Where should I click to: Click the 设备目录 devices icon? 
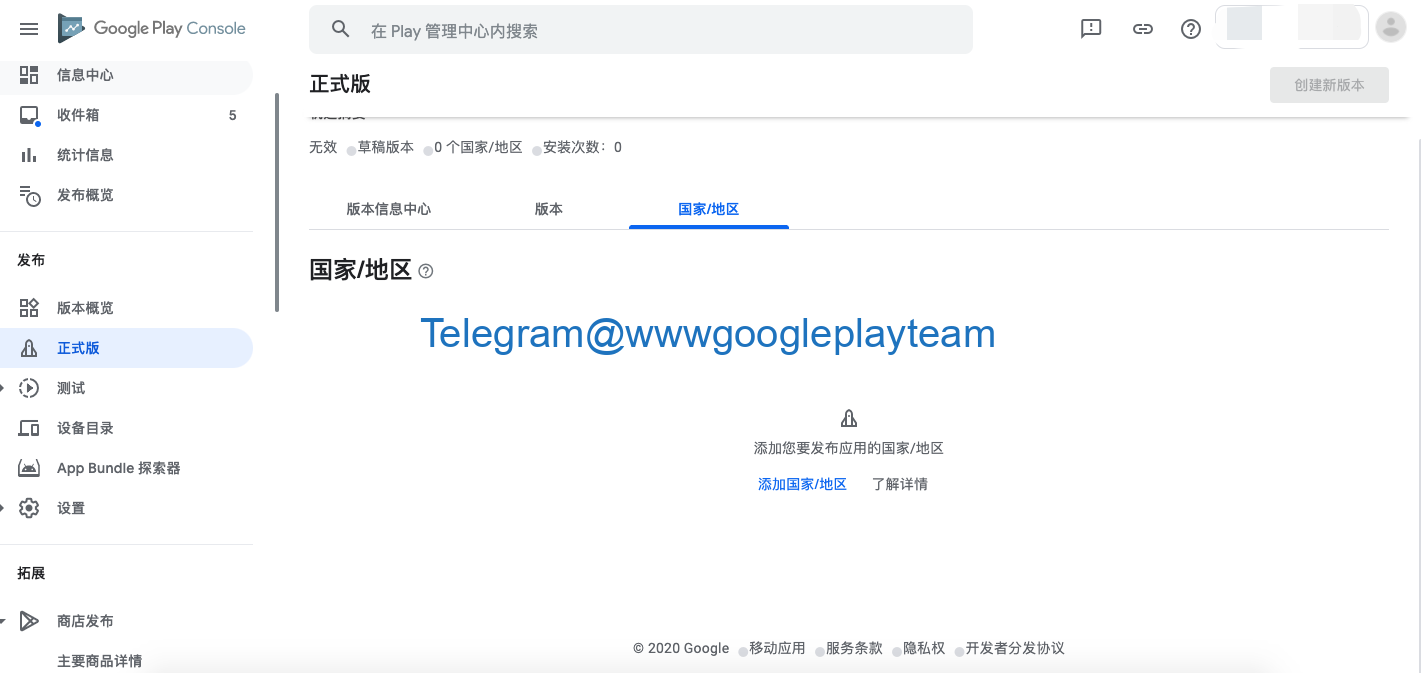29,428
